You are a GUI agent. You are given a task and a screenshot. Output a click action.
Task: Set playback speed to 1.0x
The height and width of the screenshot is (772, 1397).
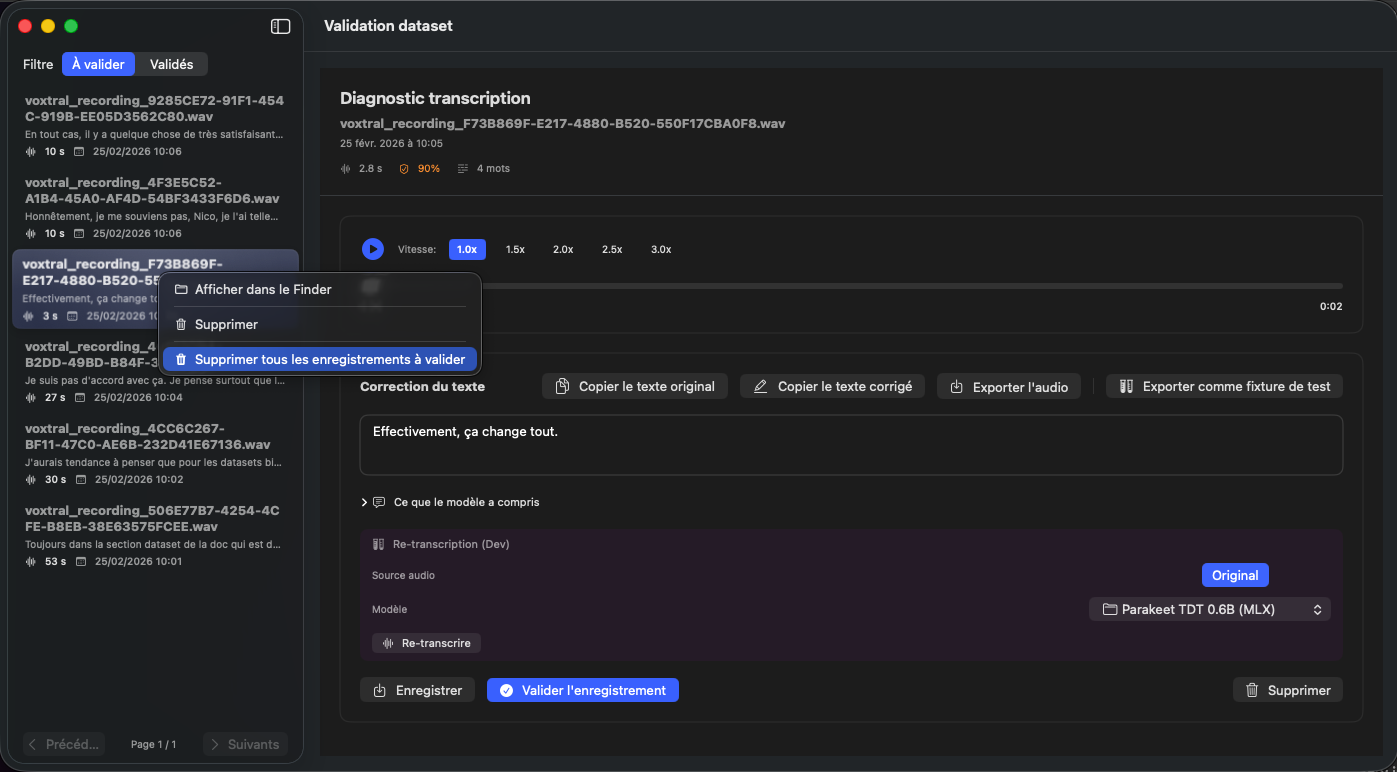(467, 249)
